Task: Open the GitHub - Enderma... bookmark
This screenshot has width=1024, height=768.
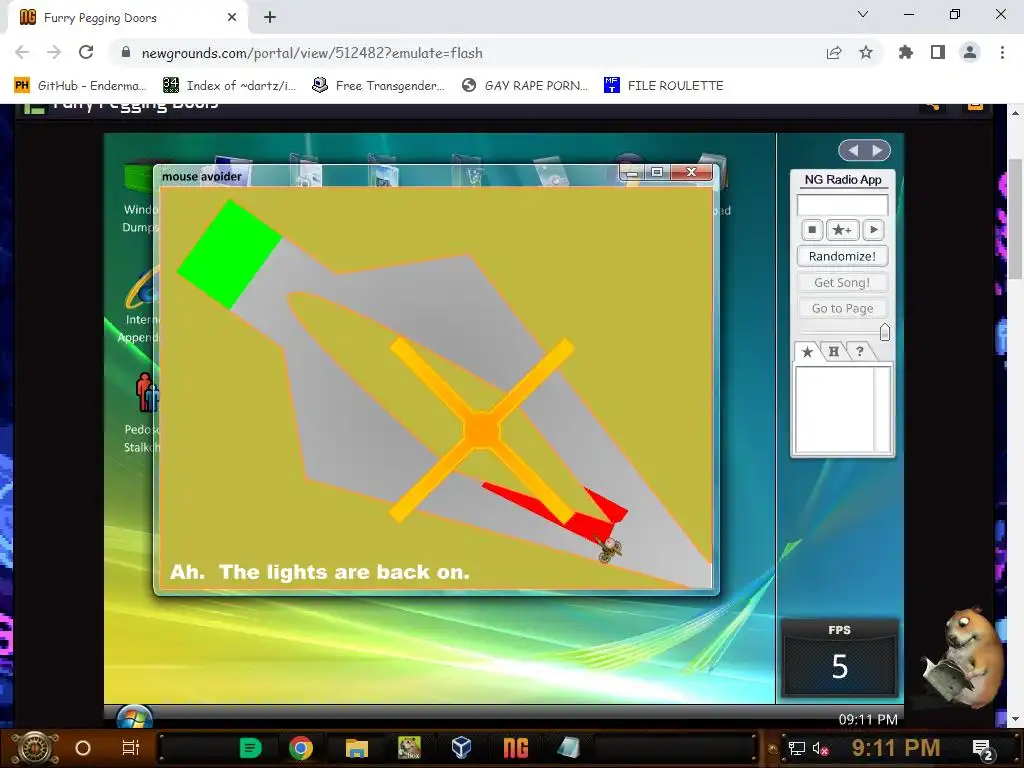Action: tap(81, 86)
